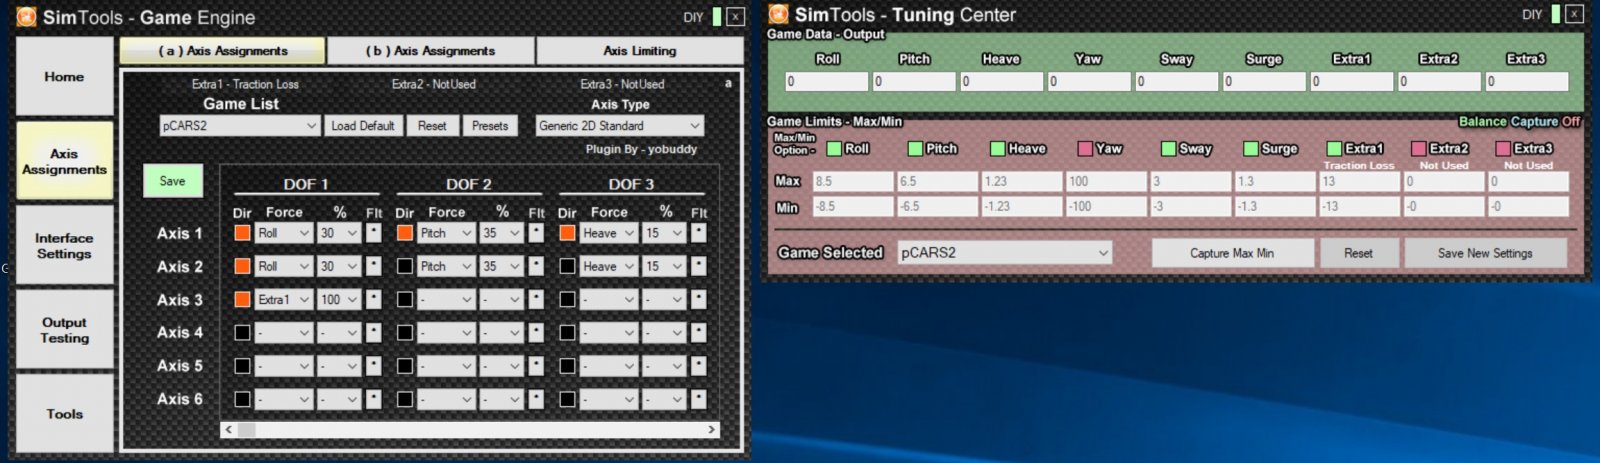Click the Capture Max Min button

pos(1232,253)
